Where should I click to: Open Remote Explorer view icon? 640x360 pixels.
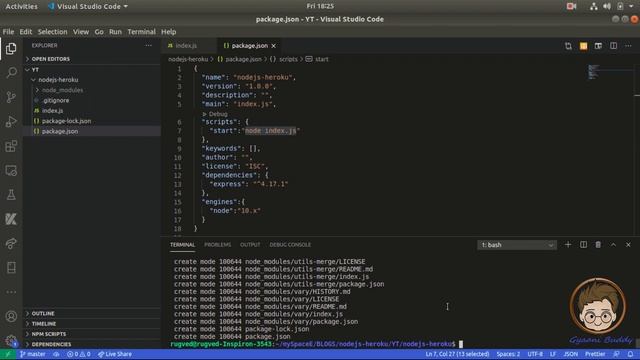point(11,170)
